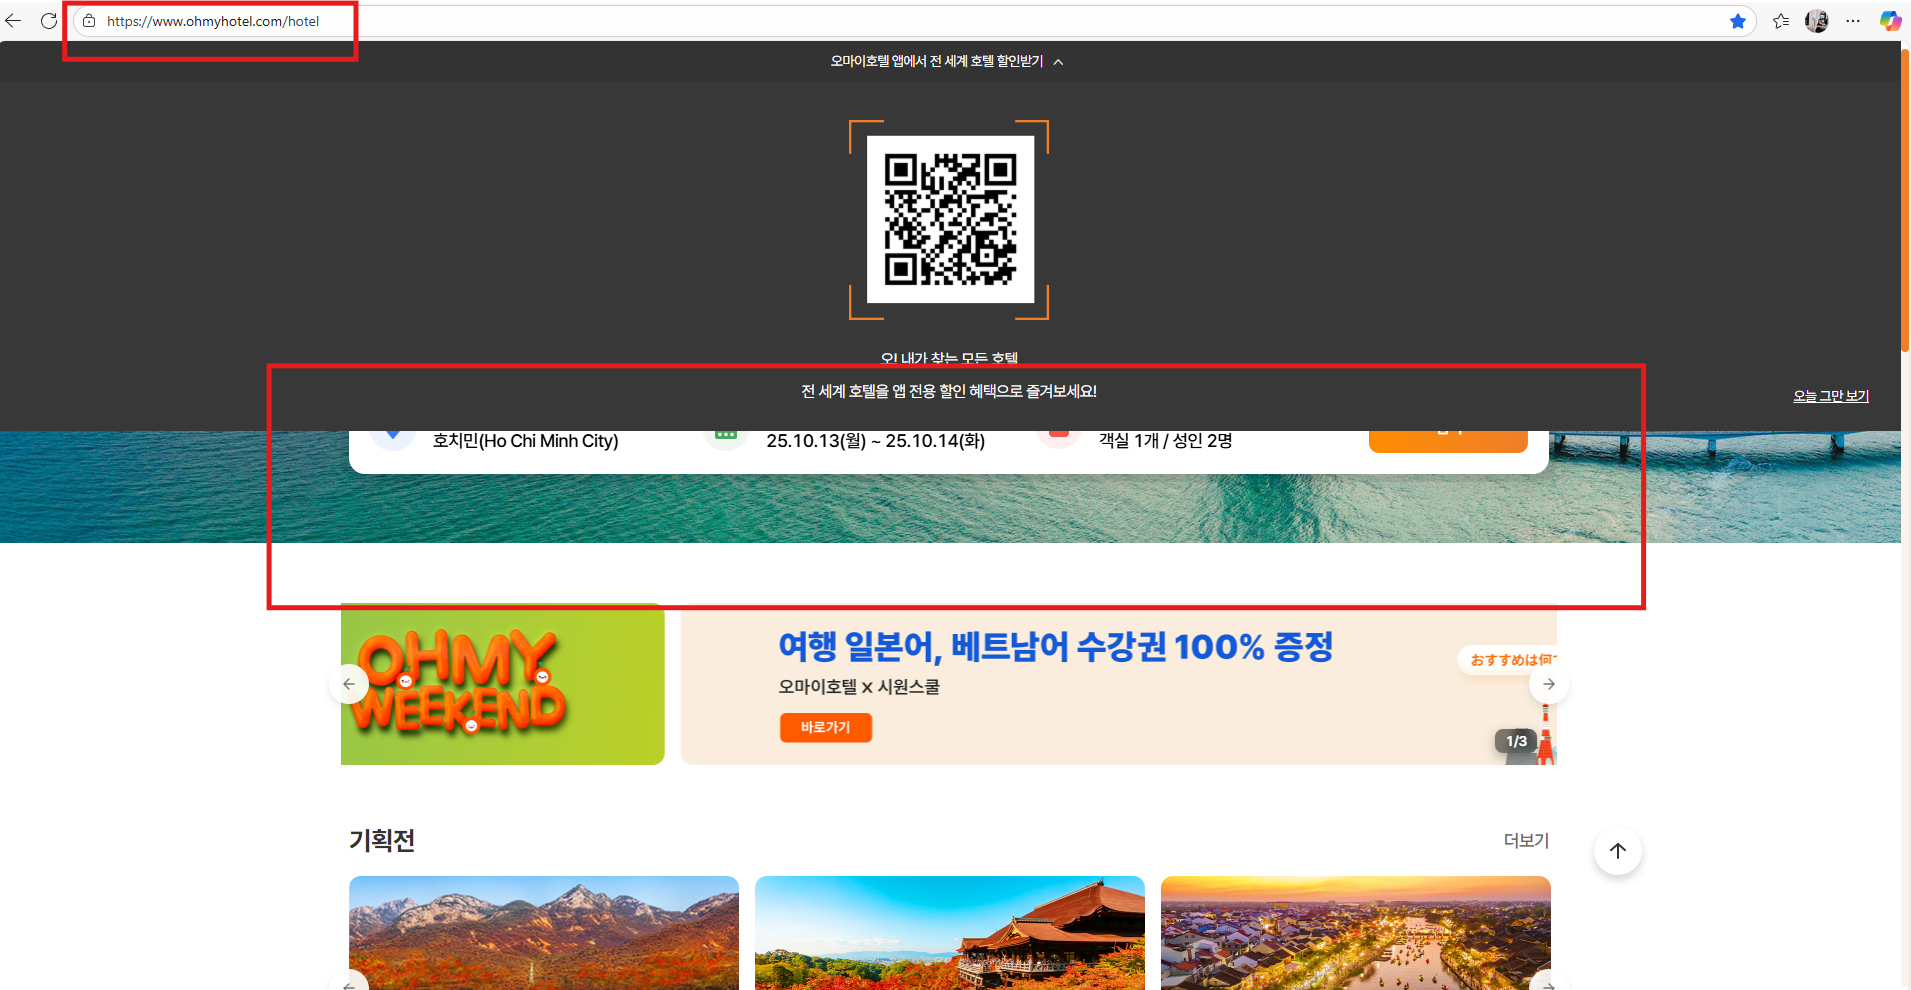The width and height of the screenshot is (1911, 990).
Task: Reload the page with the refresh icon
Action: pos(48,21)
